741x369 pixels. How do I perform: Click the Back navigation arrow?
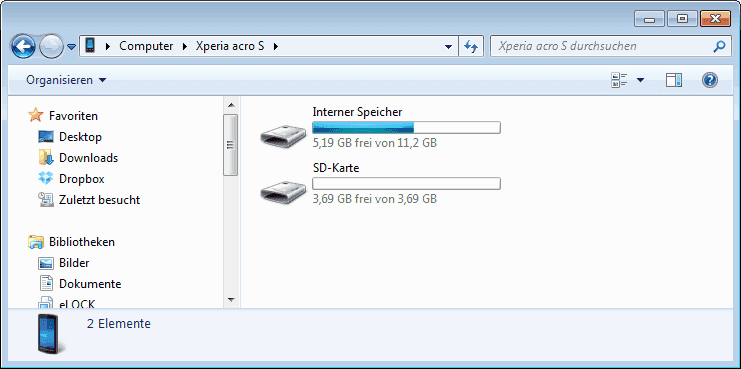[x=23, y=46]
